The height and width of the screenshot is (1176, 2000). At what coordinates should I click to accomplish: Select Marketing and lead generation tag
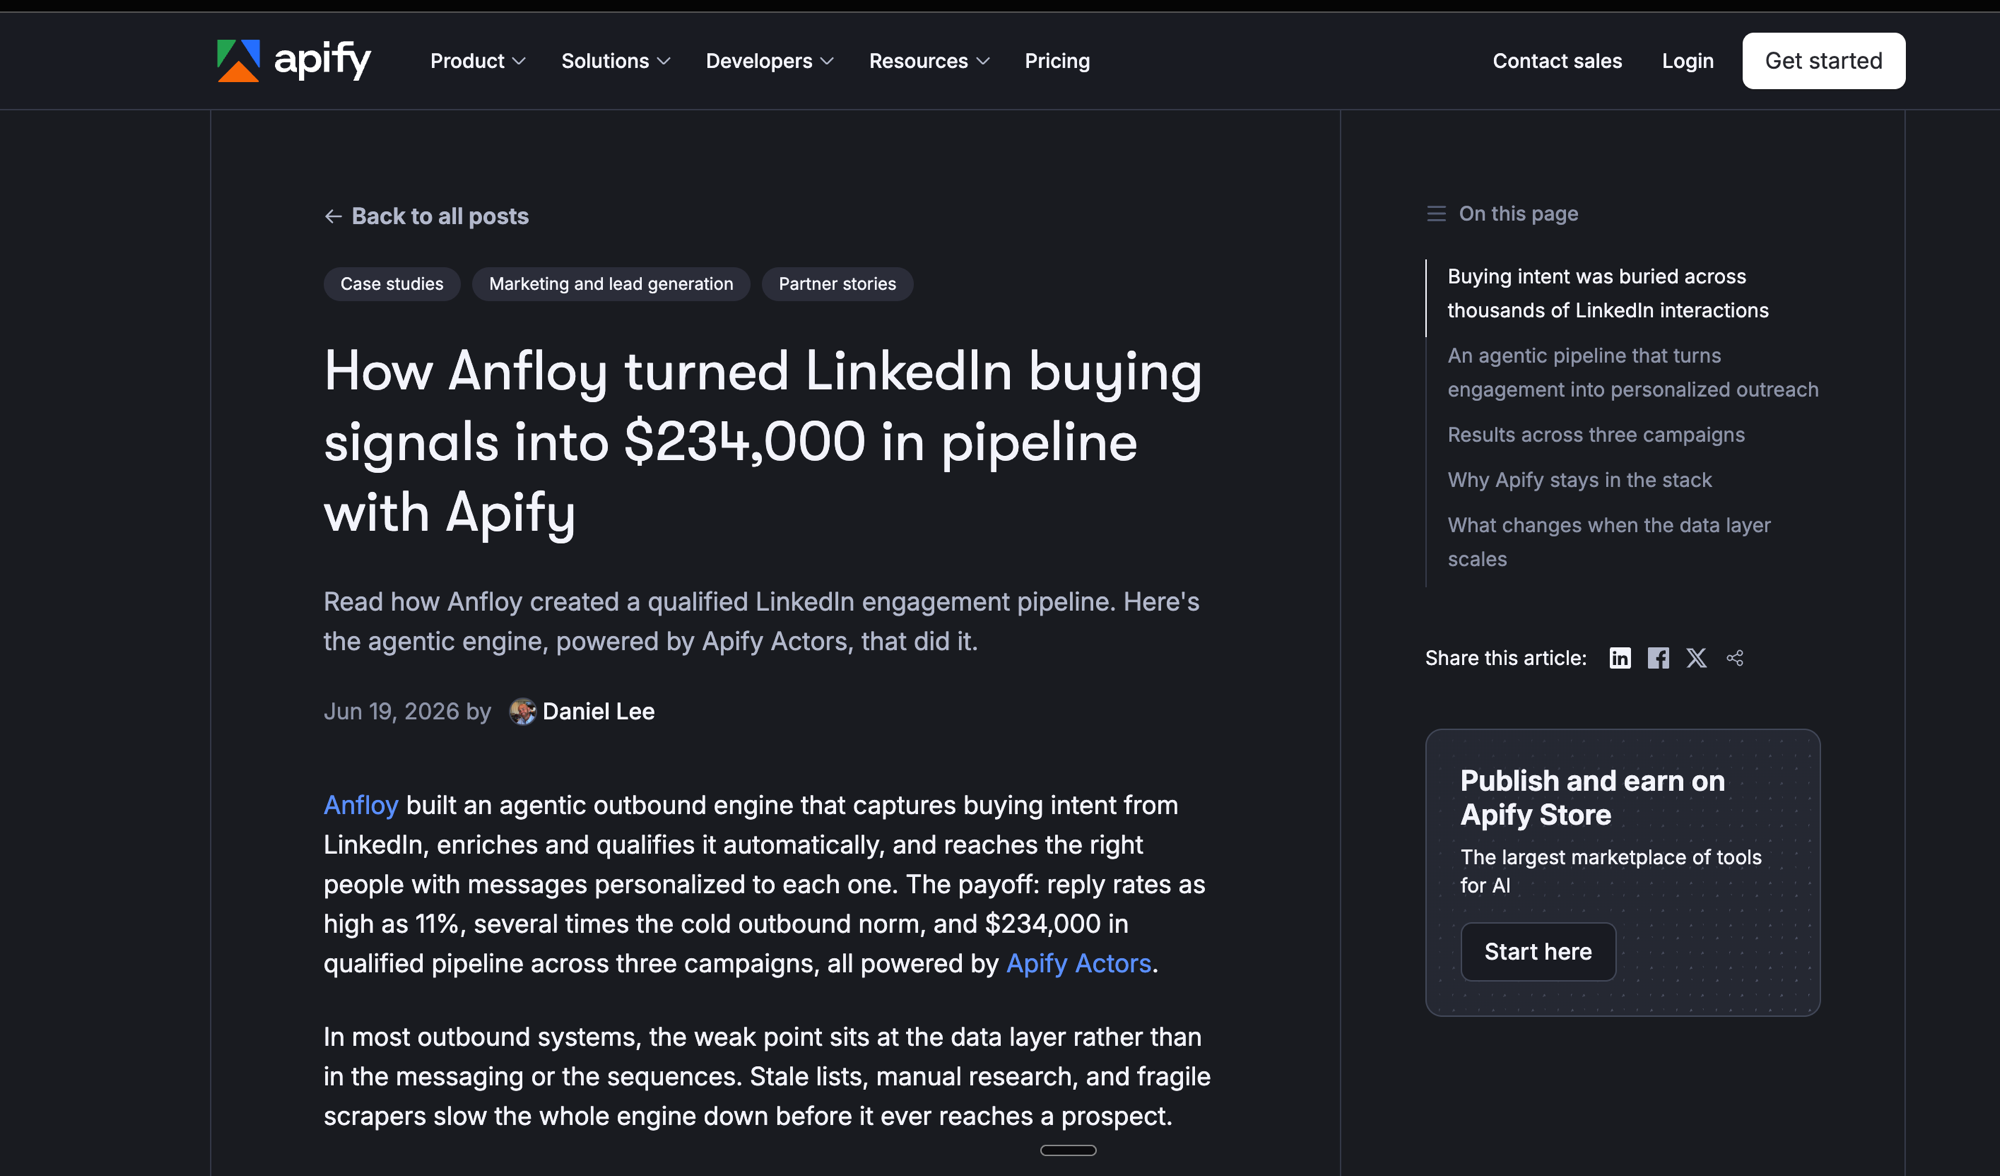[x=611, y=284]
